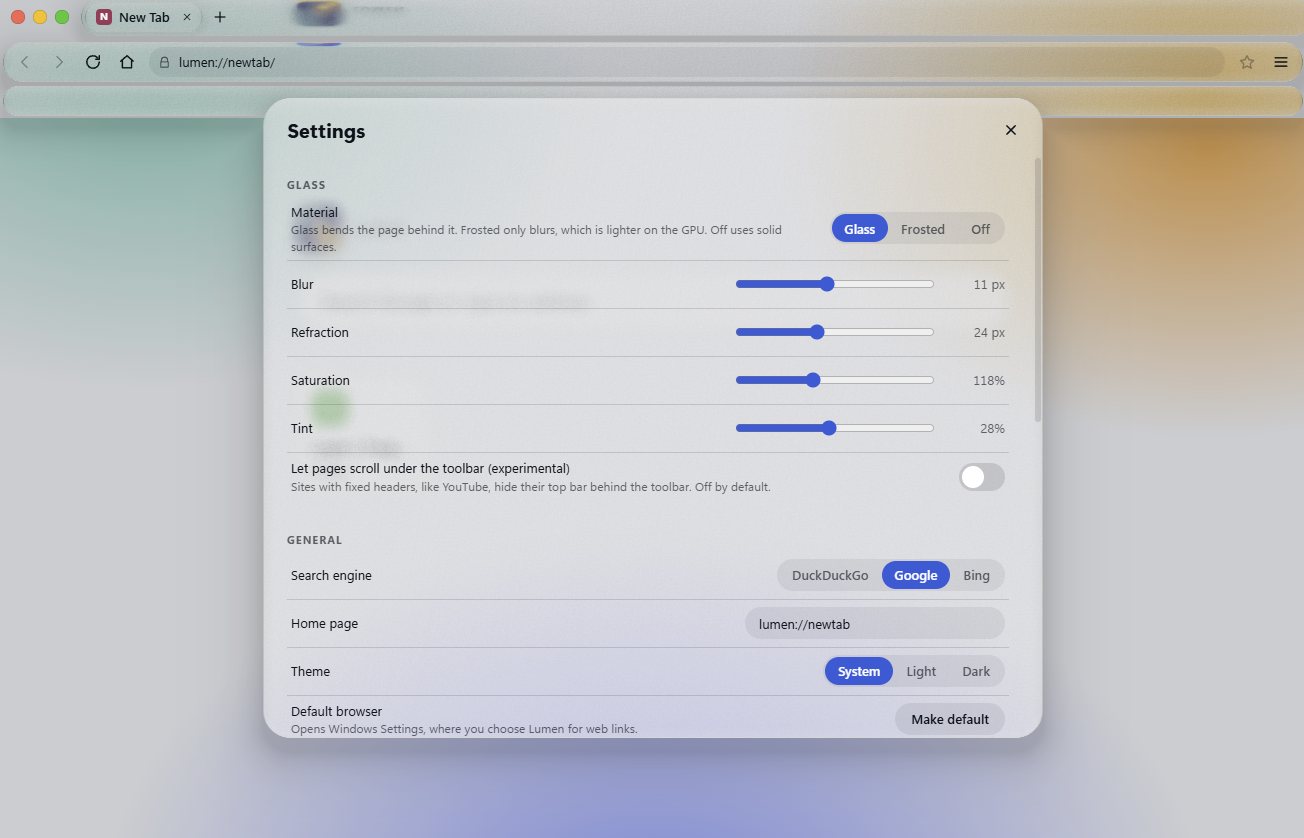Click the Make default button

pos(950,719)
